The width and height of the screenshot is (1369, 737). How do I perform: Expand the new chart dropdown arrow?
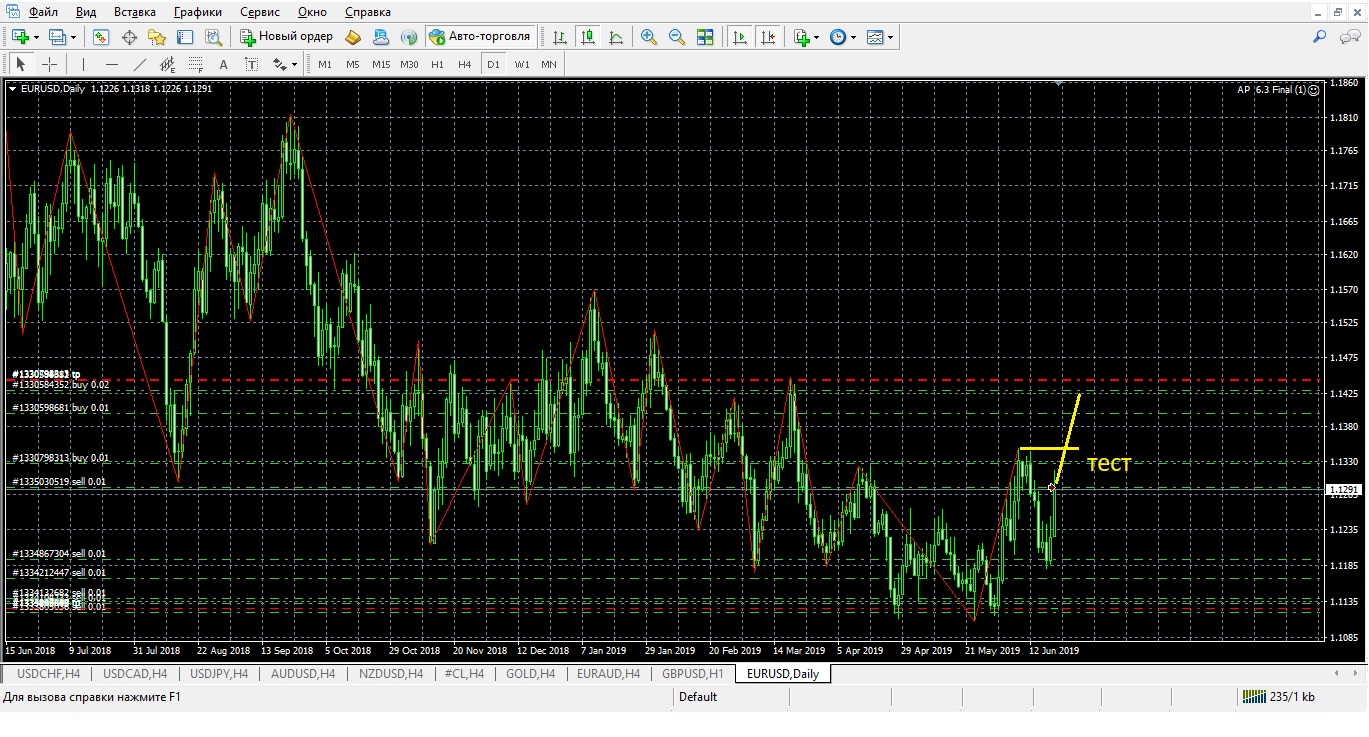(36, 37)
